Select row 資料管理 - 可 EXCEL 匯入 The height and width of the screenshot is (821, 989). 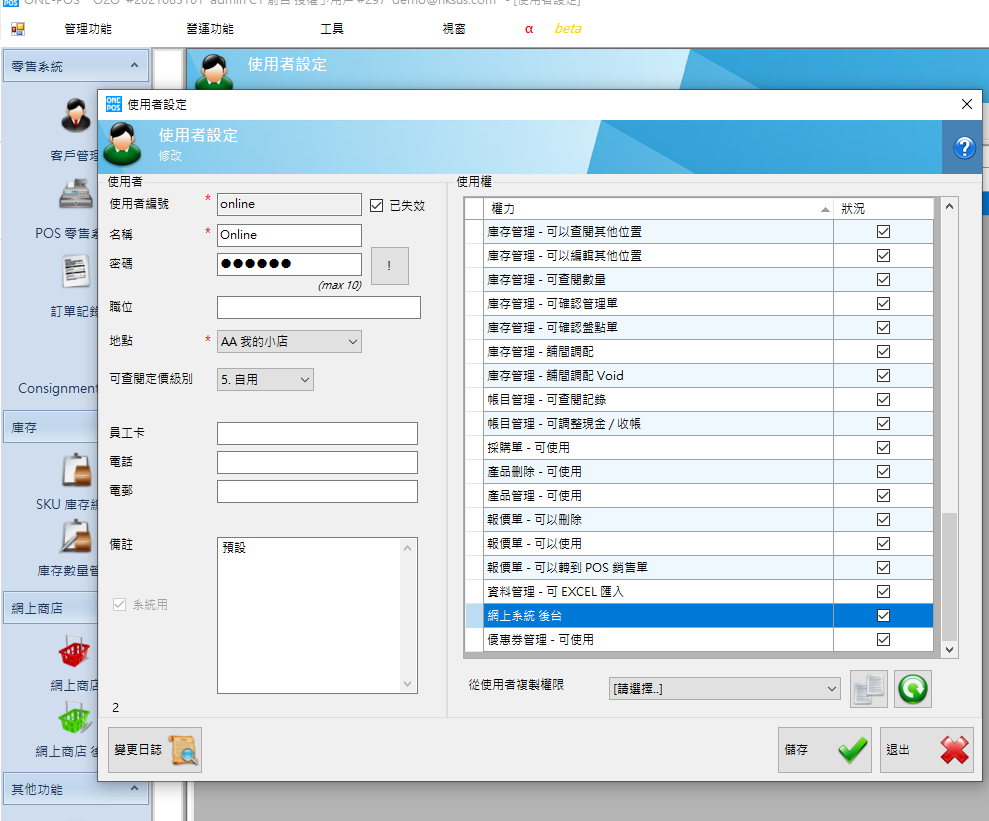pos(699,591)
